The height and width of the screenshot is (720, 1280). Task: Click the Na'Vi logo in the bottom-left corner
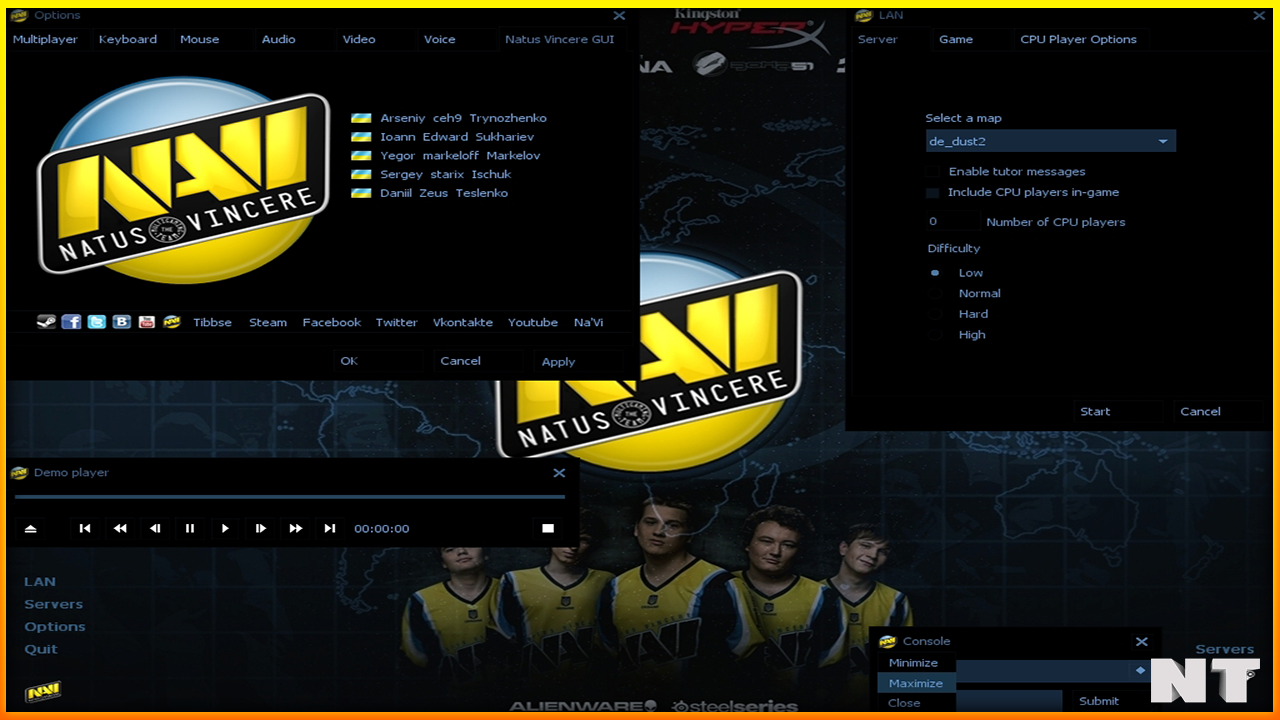42,691
